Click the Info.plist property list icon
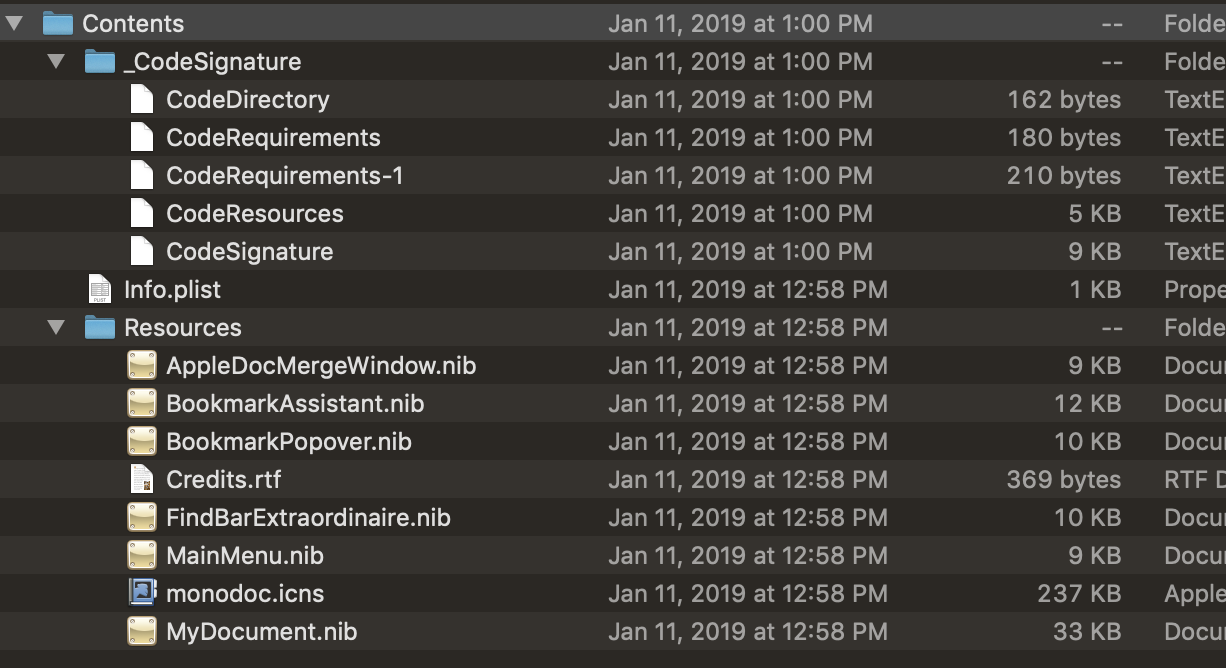Viewport: 1226px width, 668px height. tap(100, 289)
